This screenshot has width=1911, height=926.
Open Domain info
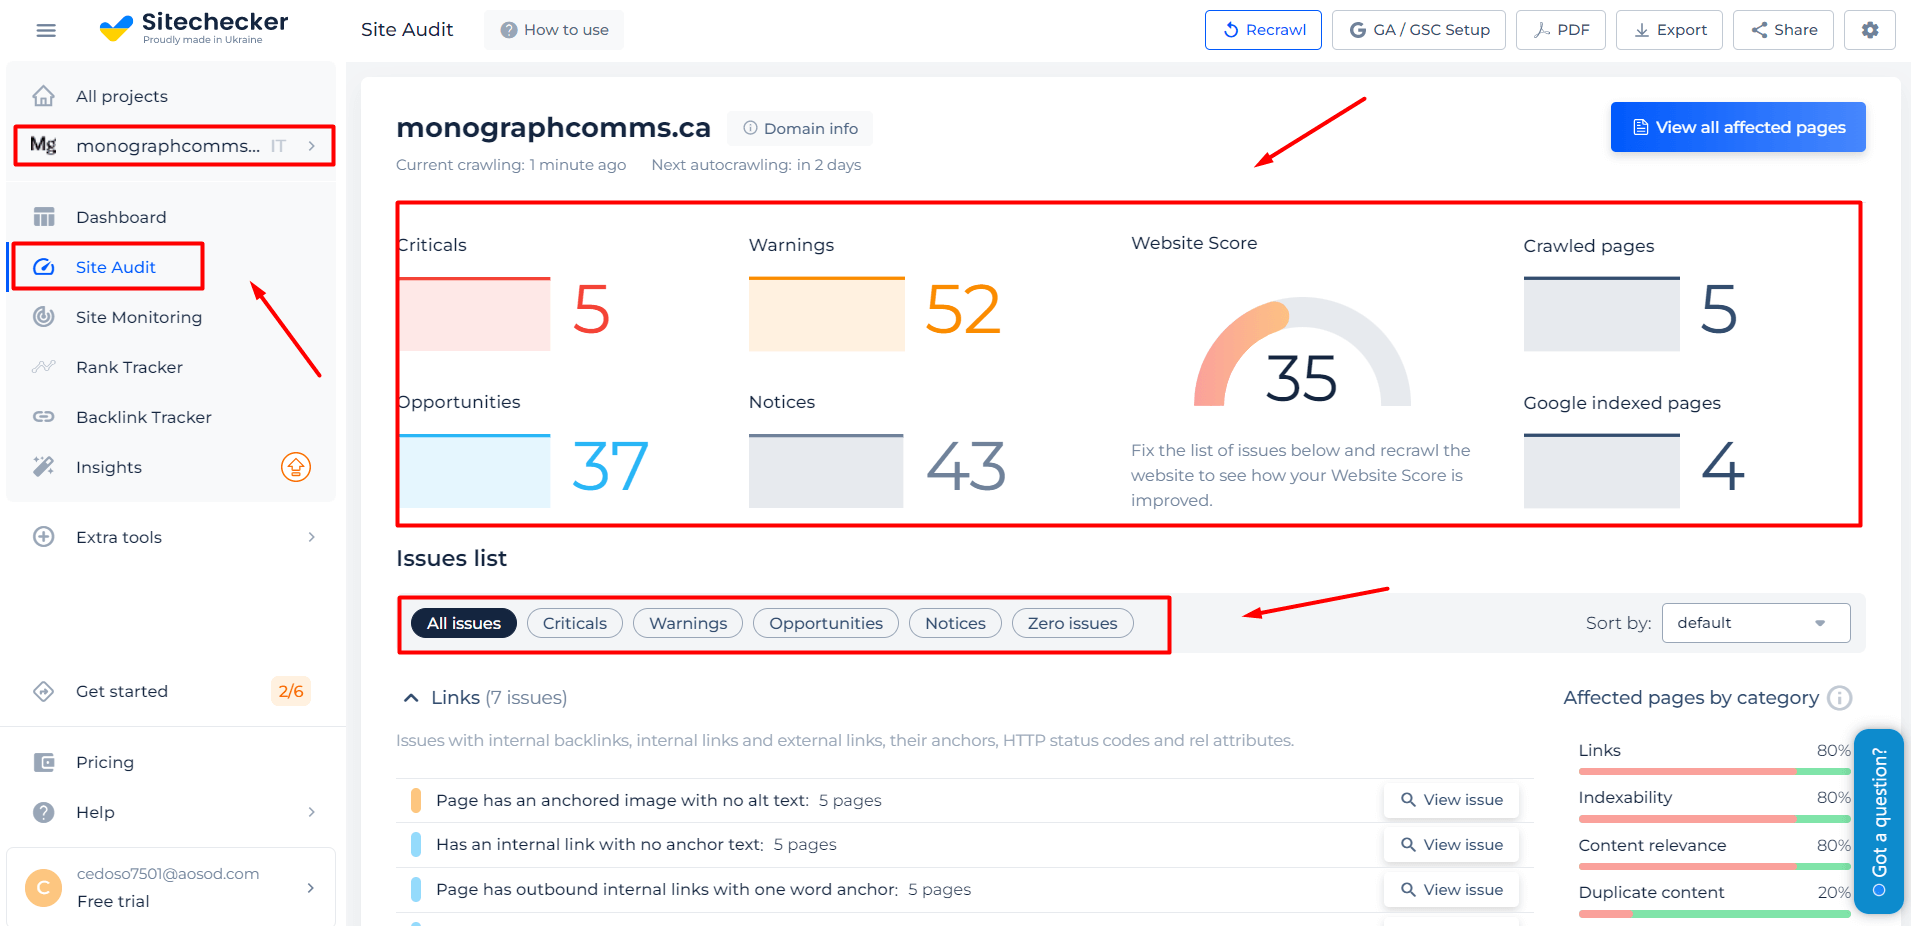(x=800, y=128)
